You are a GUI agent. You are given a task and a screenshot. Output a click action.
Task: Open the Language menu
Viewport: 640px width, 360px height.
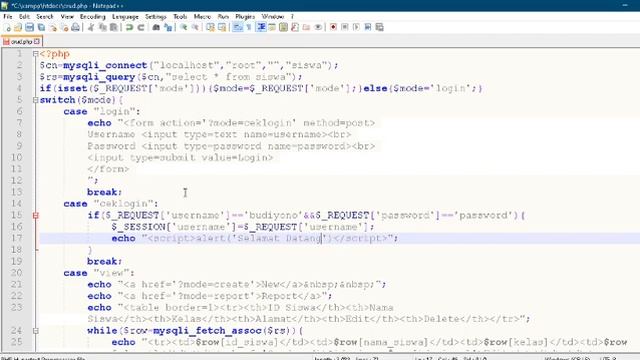[125, 17]
